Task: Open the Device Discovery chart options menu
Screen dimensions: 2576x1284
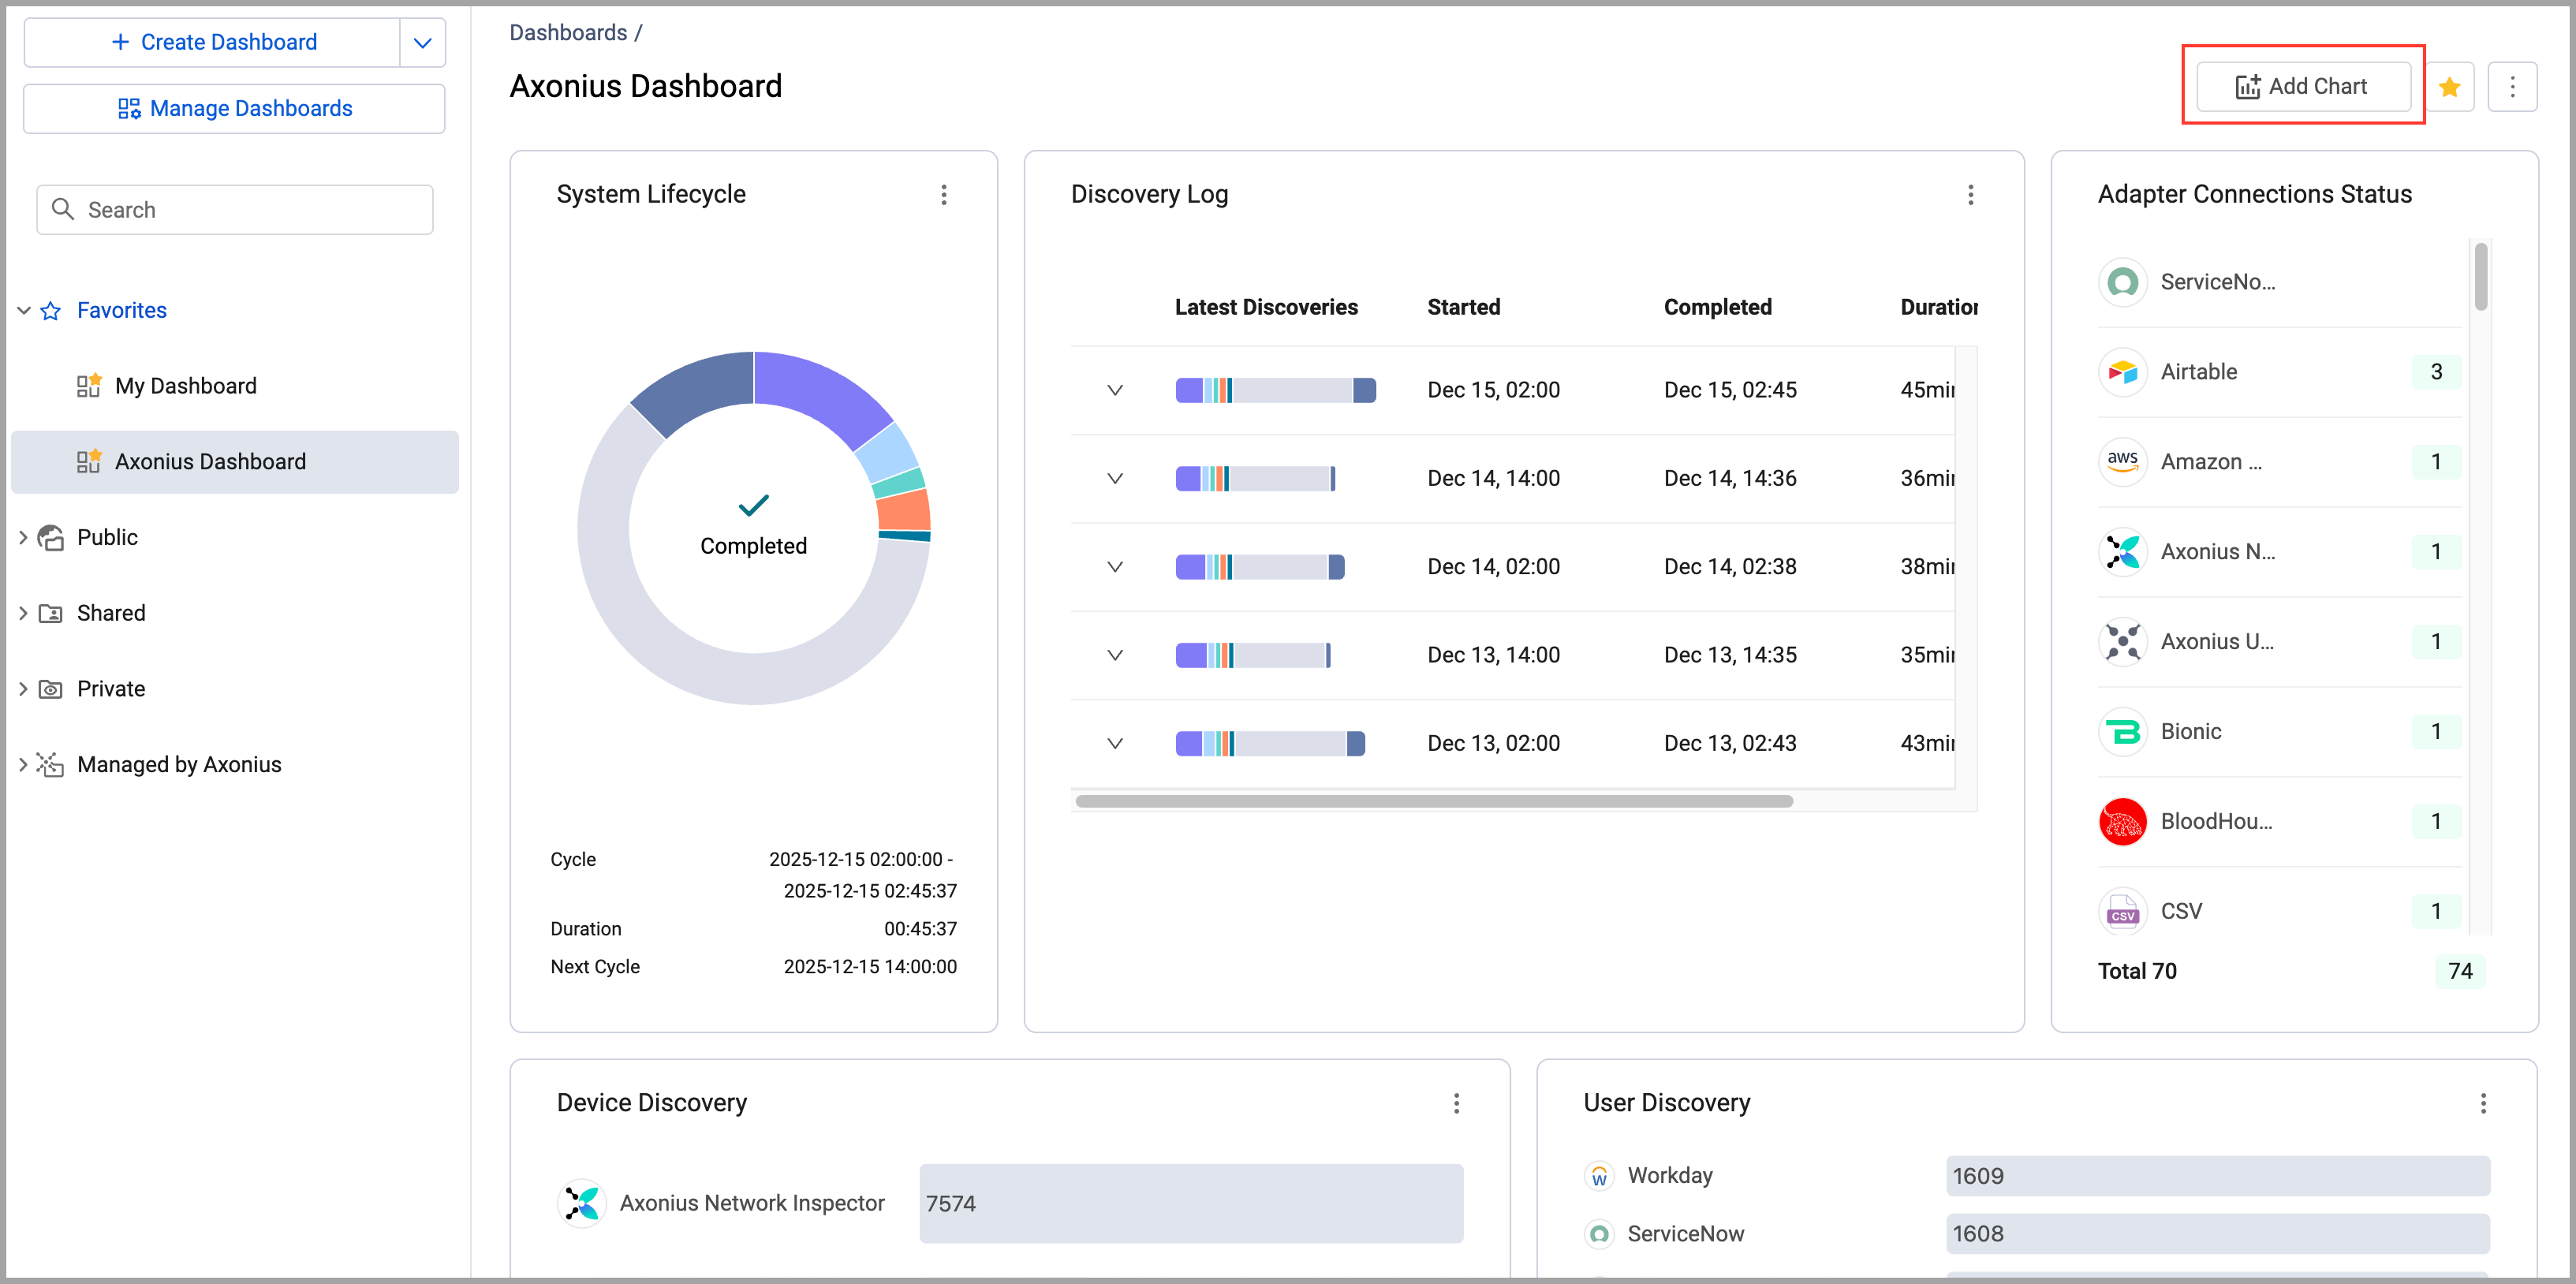Action: point(1456,1102)
